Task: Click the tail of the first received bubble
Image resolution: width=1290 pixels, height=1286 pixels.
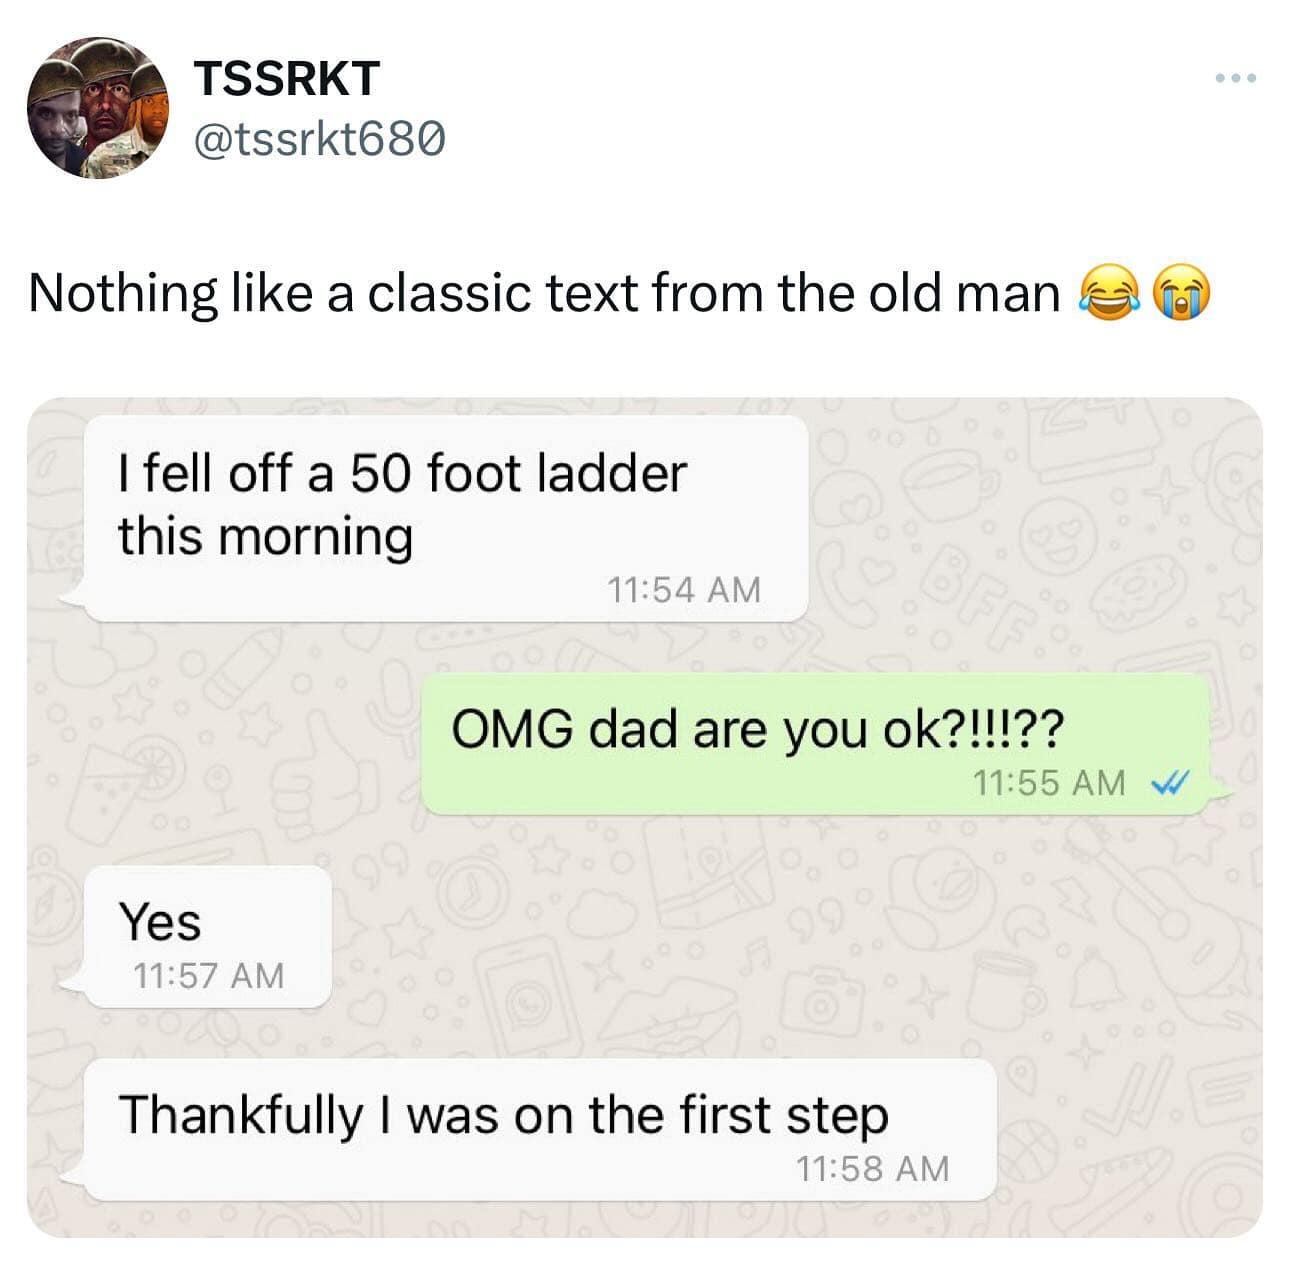Action: coord(74,598)
